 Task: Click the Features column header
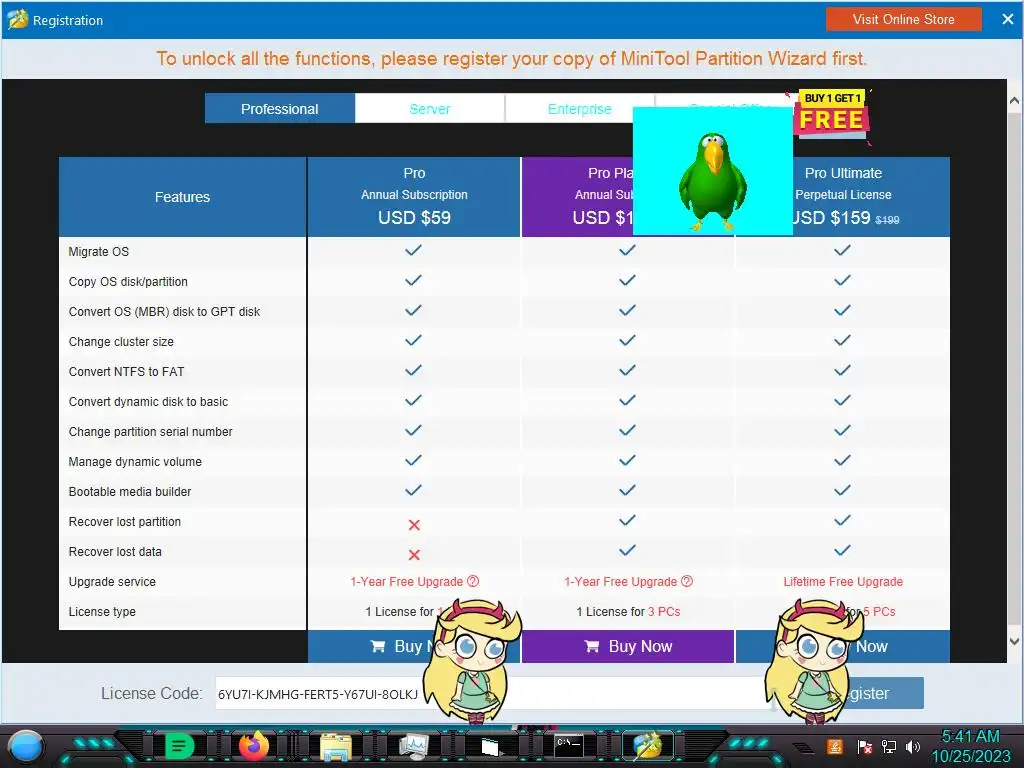coord(182,197)
